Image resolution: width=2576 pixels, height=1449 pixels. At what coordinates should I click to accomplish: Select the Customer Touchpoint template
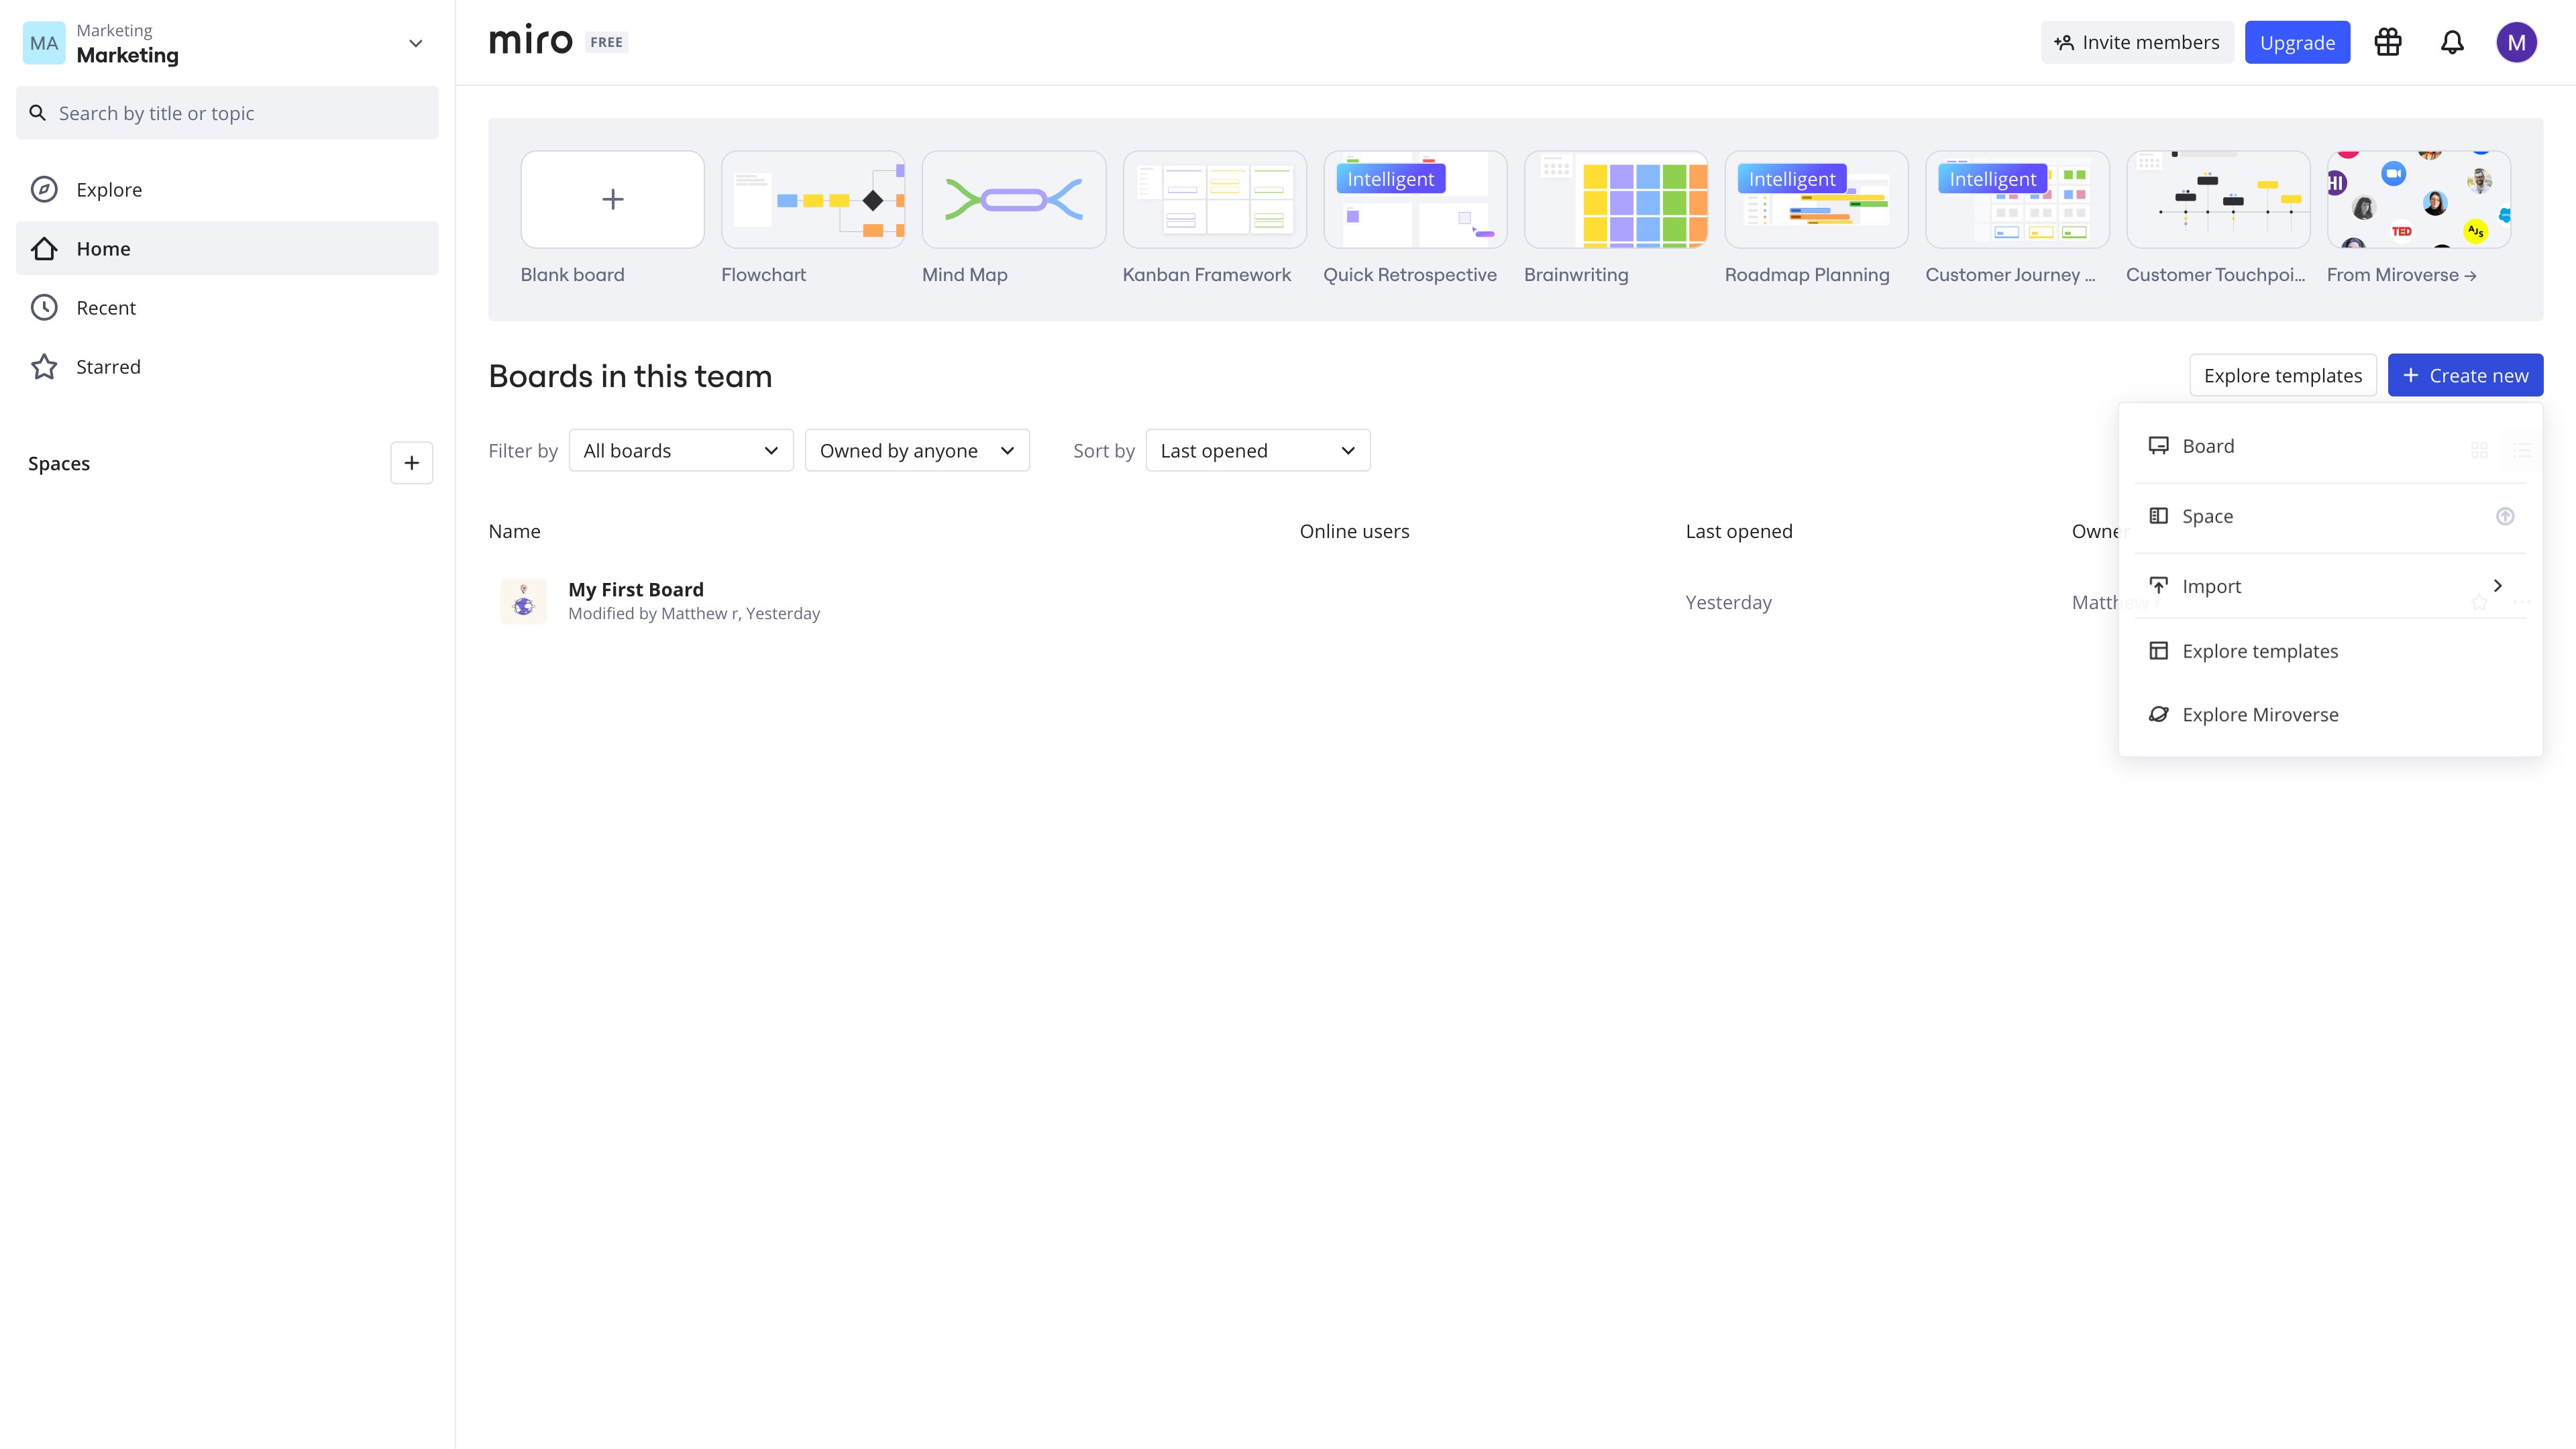click(2218, 199)
